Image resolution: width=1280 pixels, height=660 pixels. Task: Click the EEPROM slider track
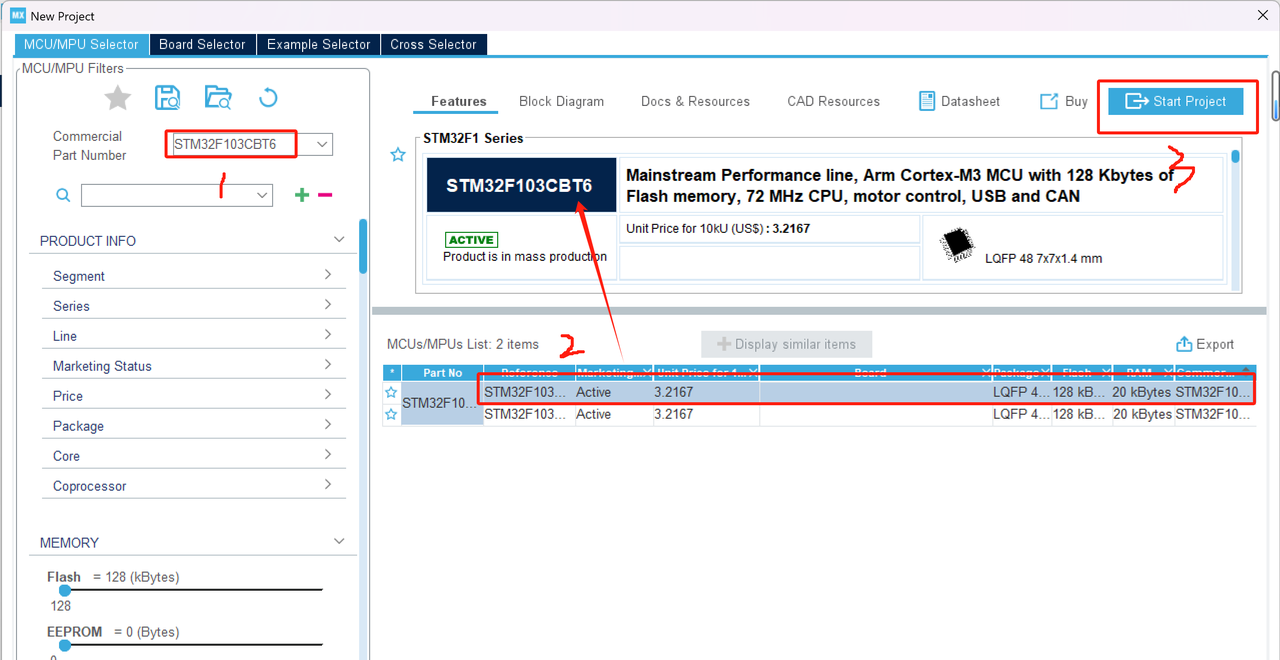coord(190,645)
